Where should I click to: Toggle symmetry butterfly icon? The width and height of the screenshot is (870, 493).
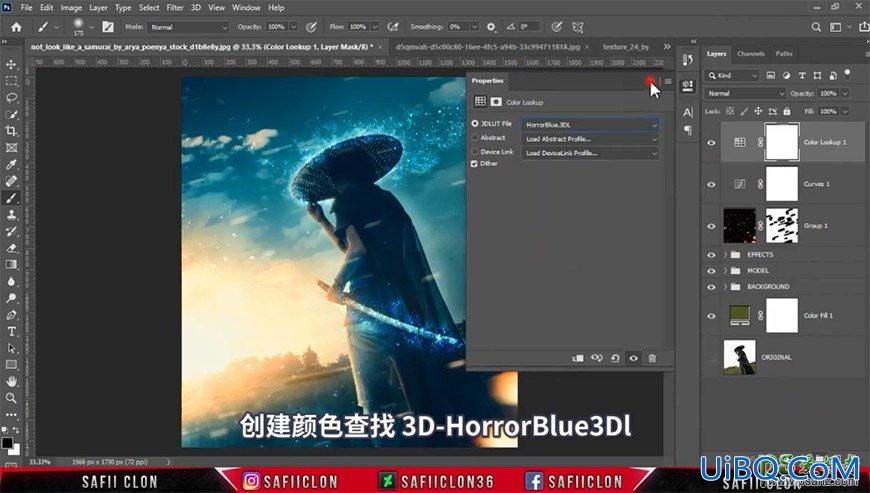tap(578, 27)
